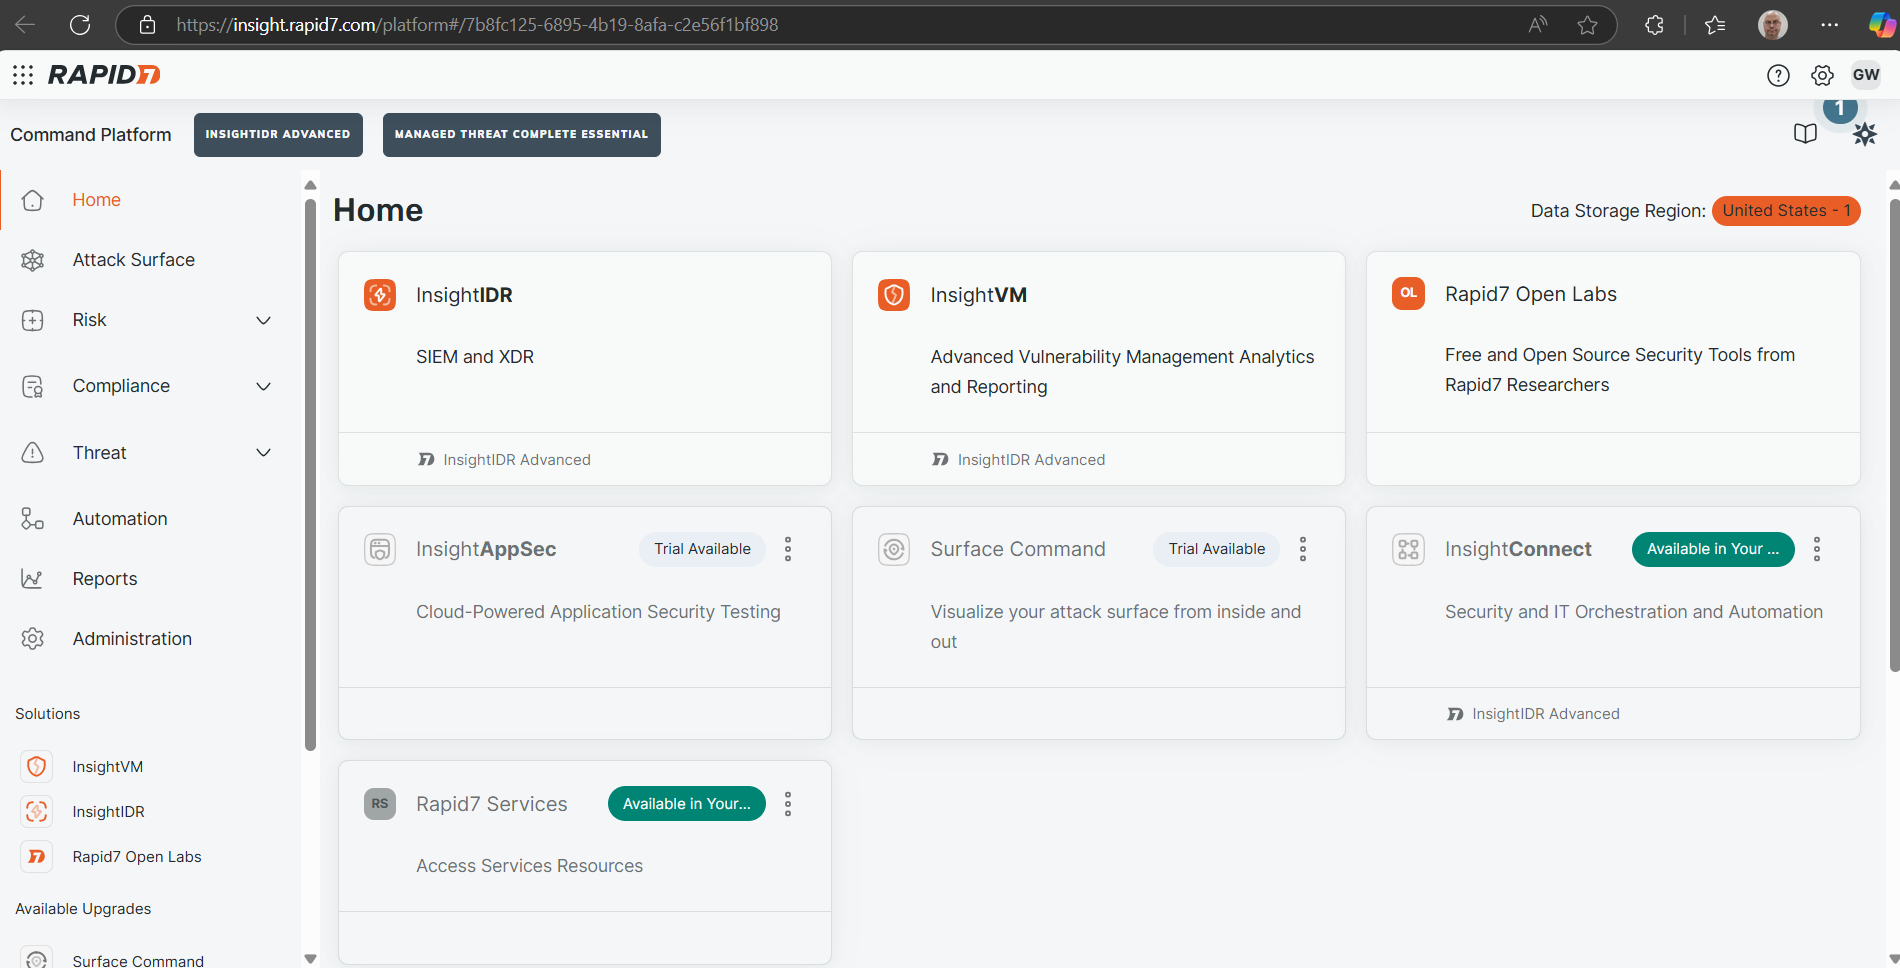This screenshot has width=1900, height=968.
Task: Open the InsightIDR product title
Action: point(464,295)
